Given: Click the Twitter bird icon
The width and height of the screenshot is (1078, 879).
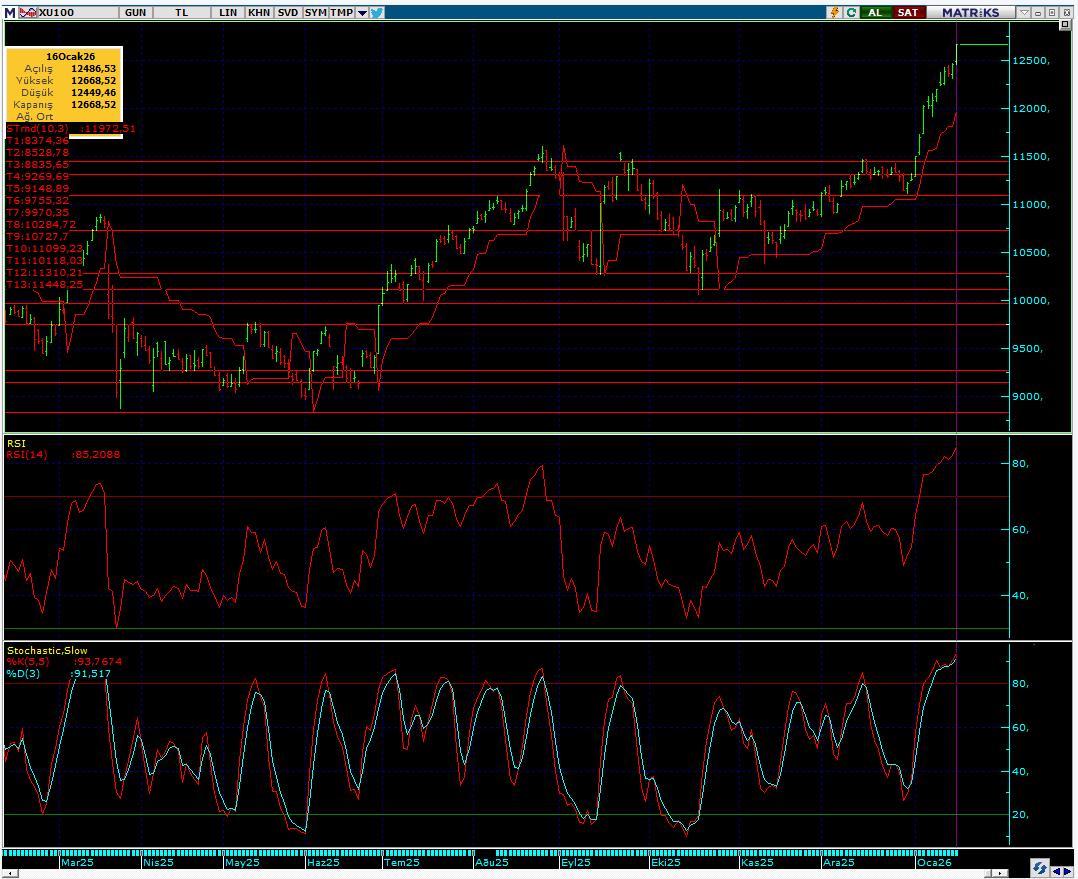Looking at the screenshot, I should tap(377, 12).
